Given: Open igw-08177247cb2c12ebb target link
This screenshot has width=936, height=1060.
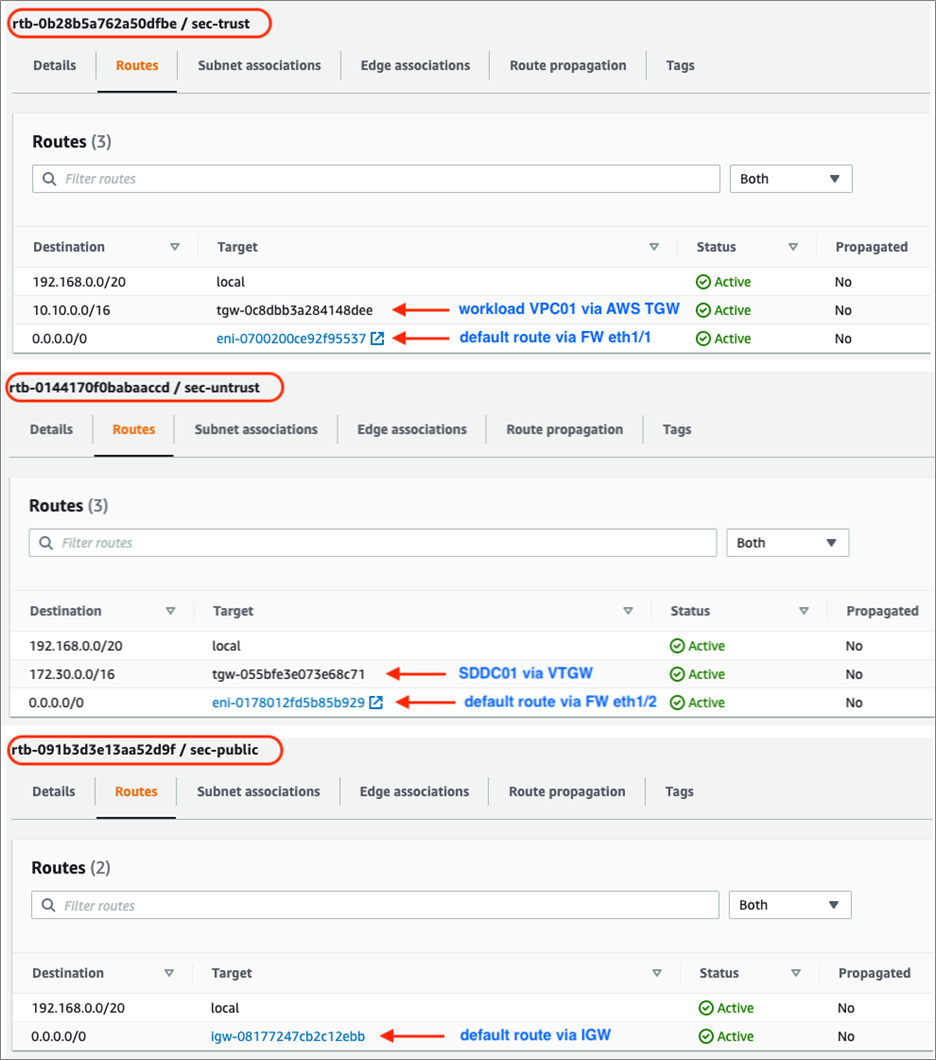Looking at the screenshot, I should point(288,1037).
